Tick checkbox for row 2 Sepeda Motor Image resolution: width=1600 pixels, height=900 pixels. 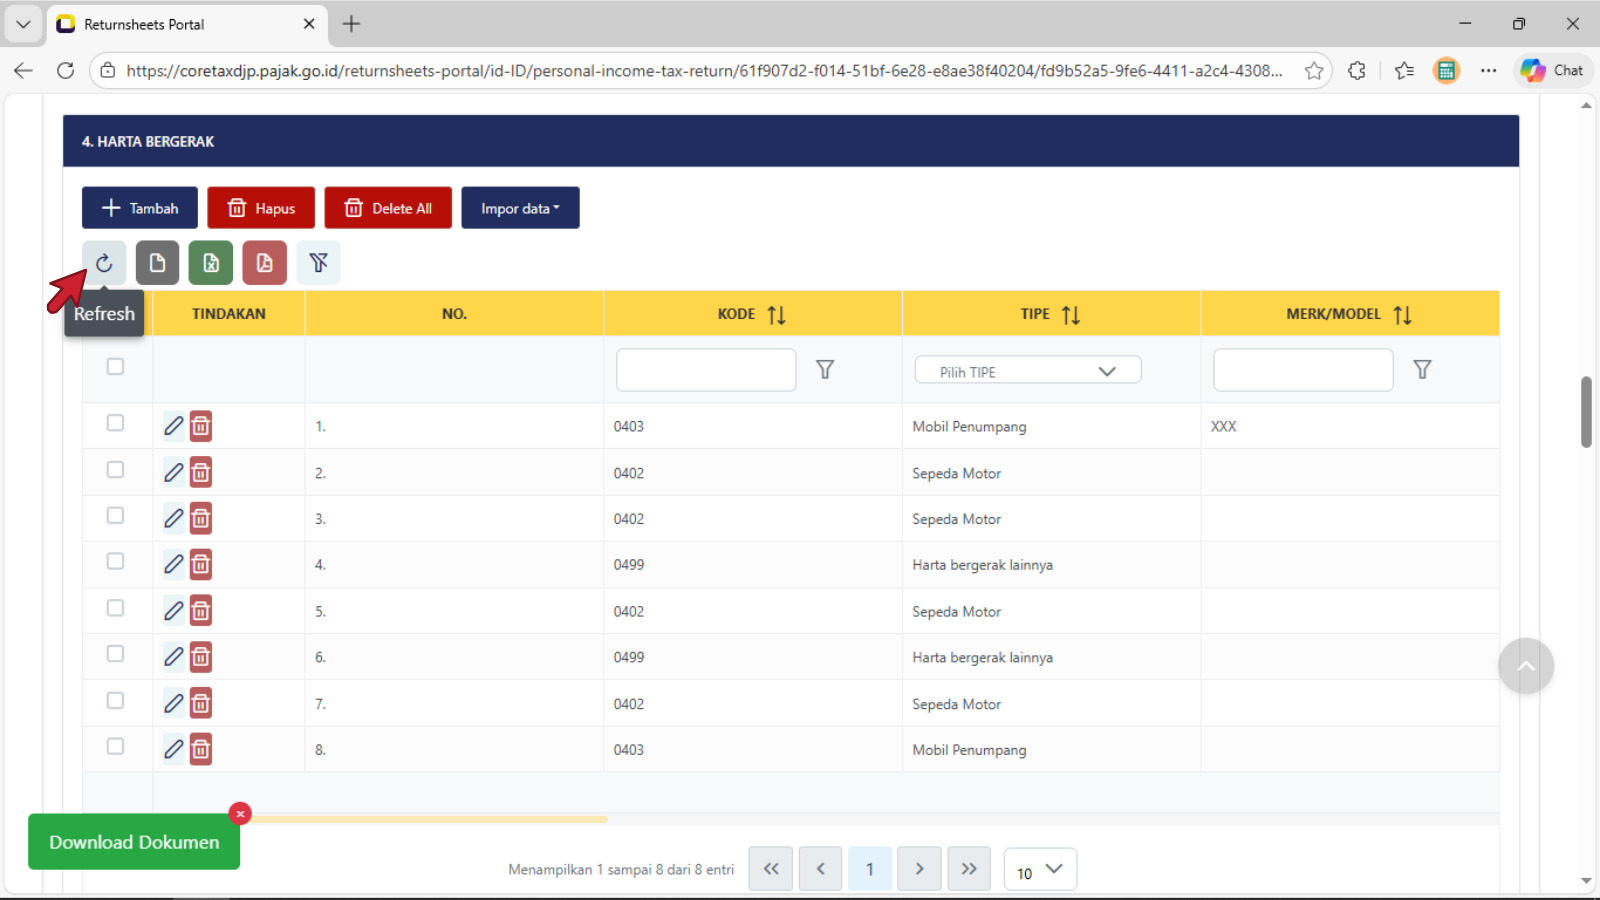pos(115,470)
